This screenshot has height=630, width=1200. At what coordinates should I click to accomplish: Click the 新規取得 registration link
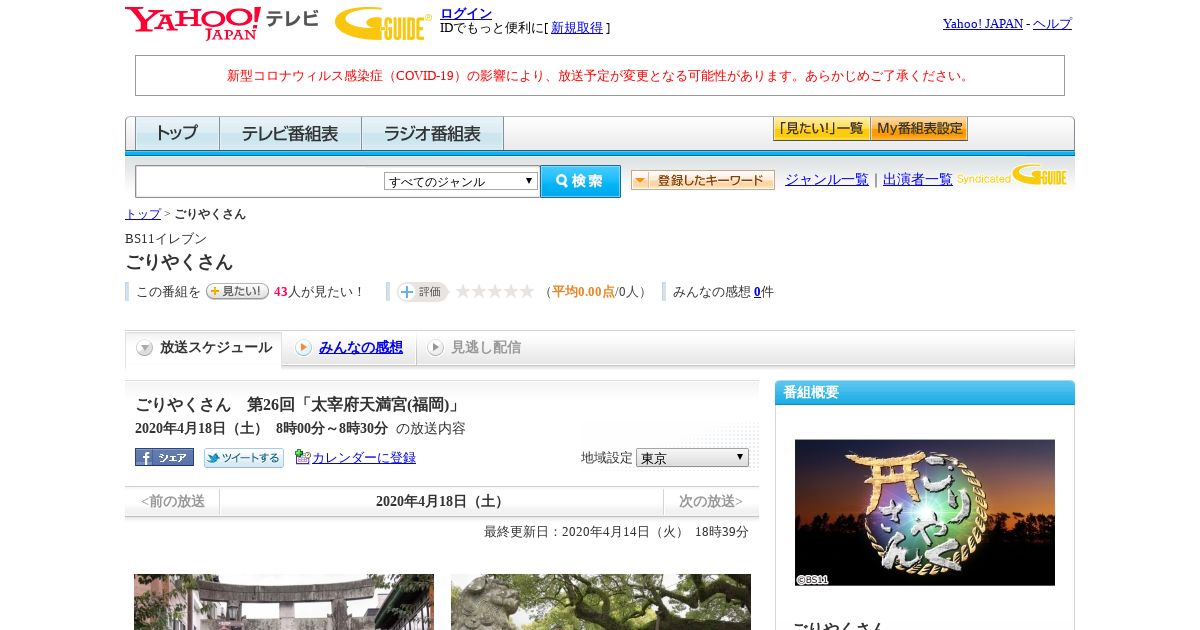577,28
